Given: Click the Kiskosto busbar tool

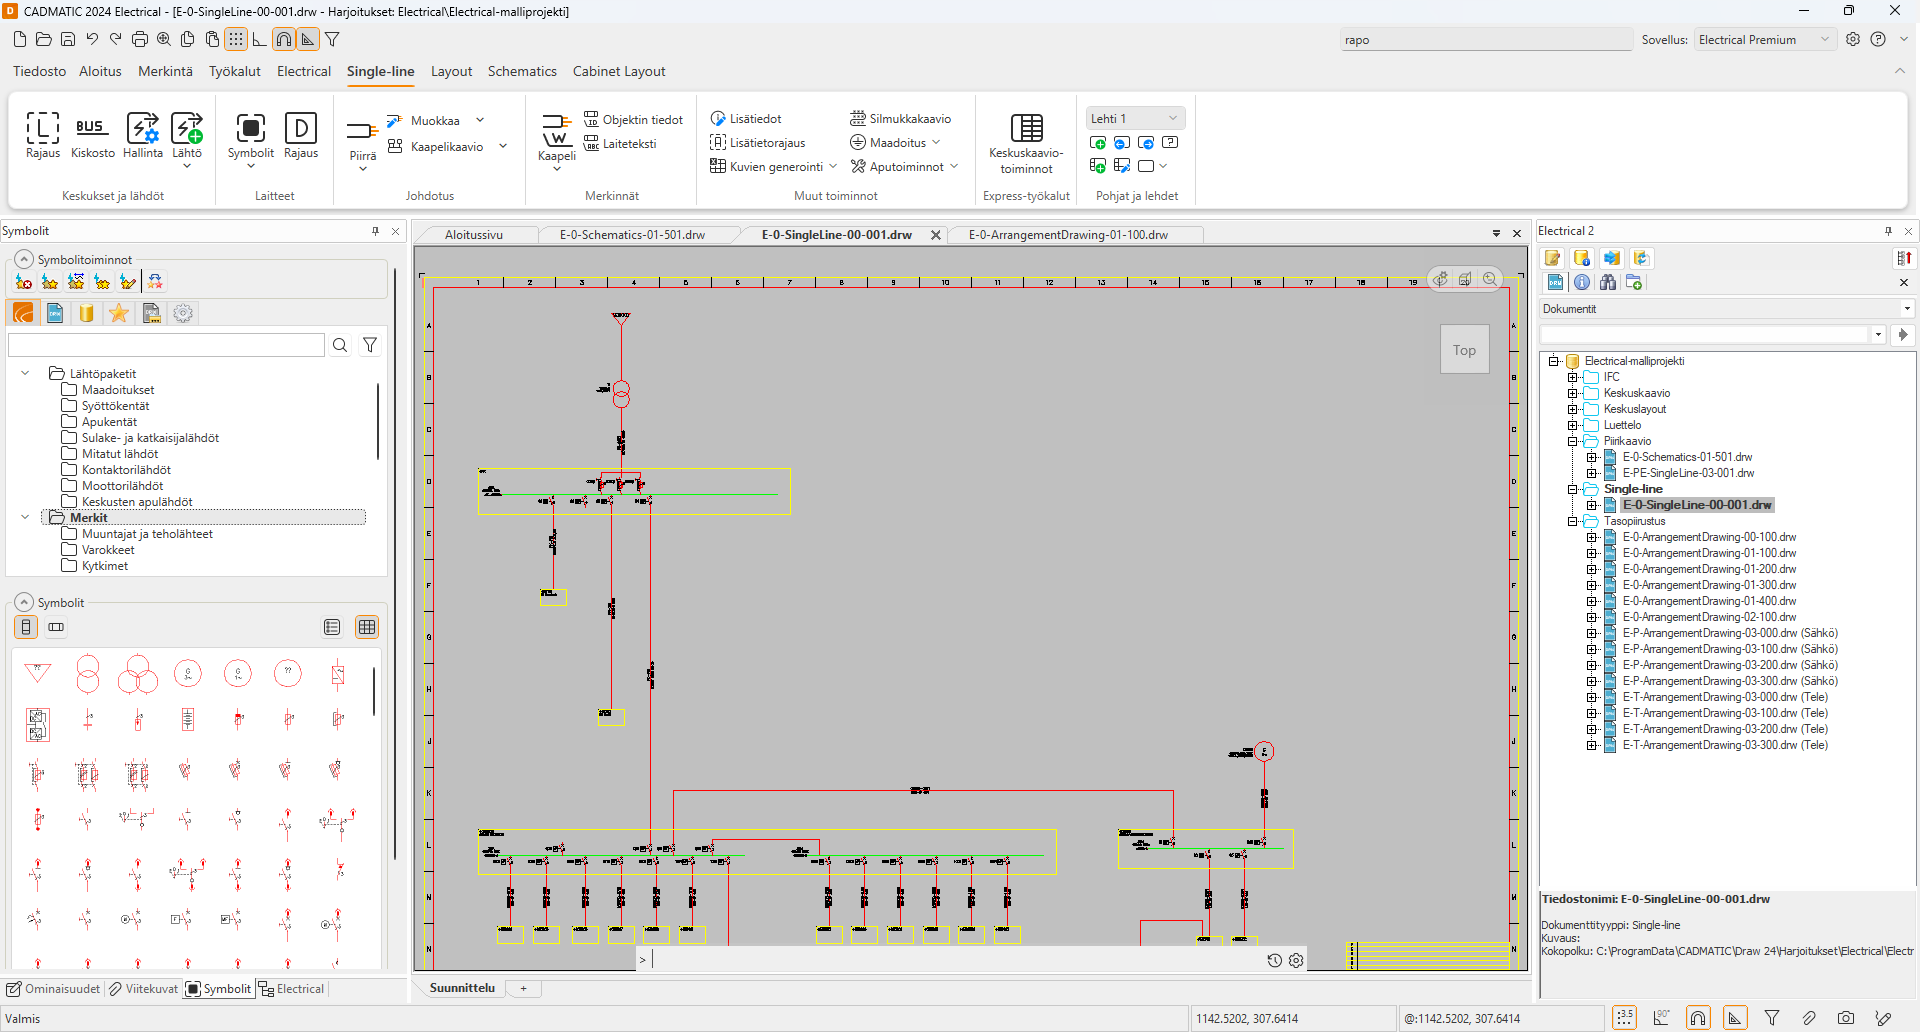Looking at the screenshot, I should click(92, 135).
